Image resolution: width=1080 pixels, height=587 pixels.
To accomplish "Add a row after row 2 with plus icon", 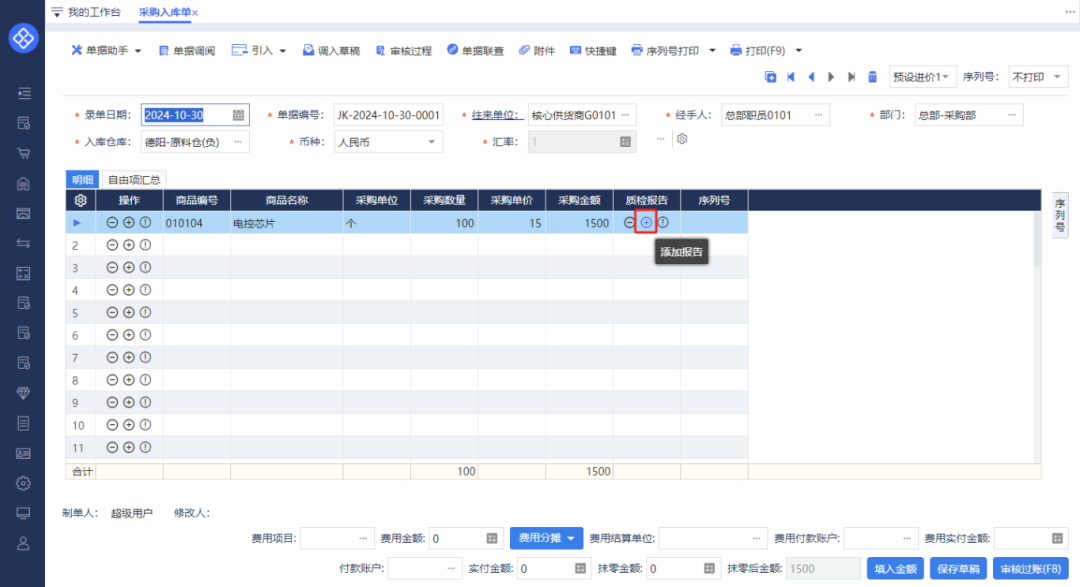I will (129, 245).
